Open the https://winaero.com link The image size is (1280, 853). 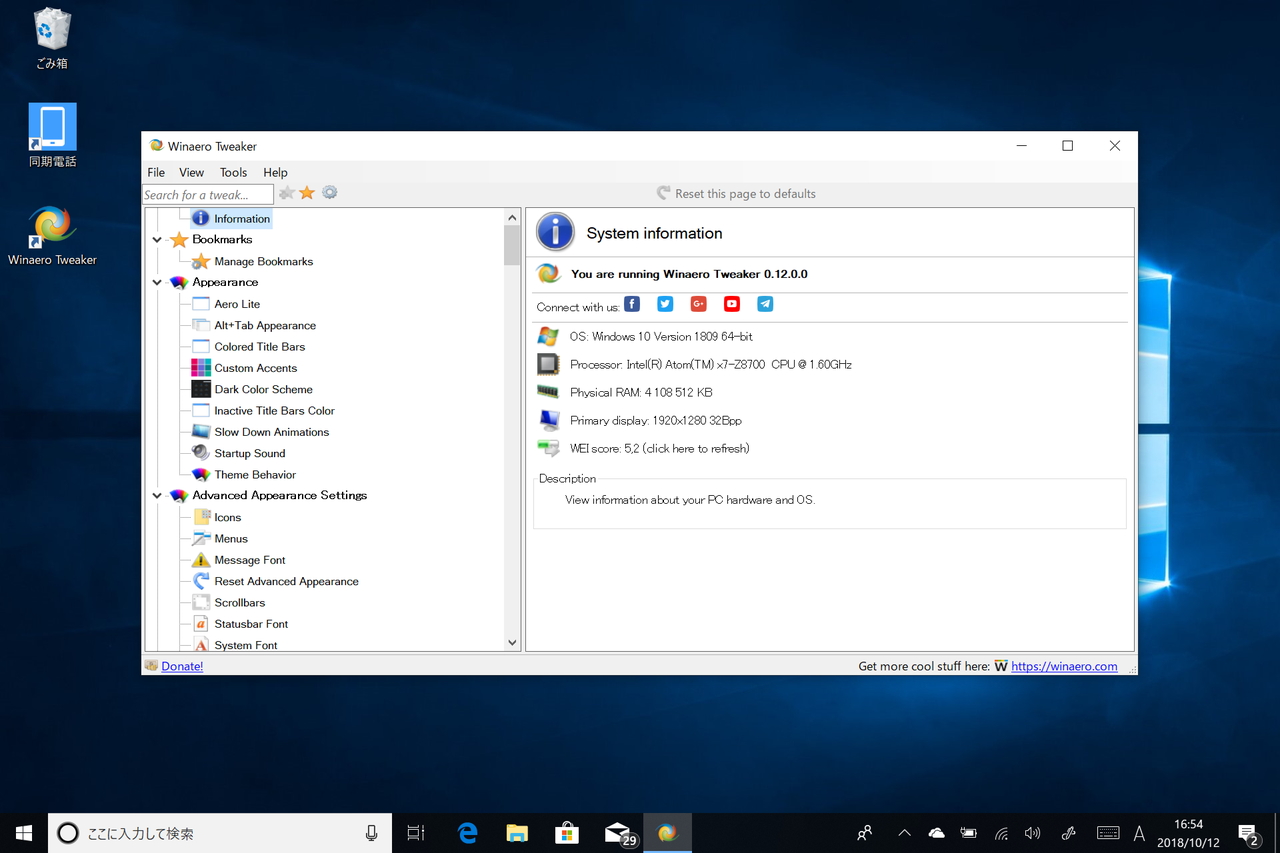(1064, 665)
